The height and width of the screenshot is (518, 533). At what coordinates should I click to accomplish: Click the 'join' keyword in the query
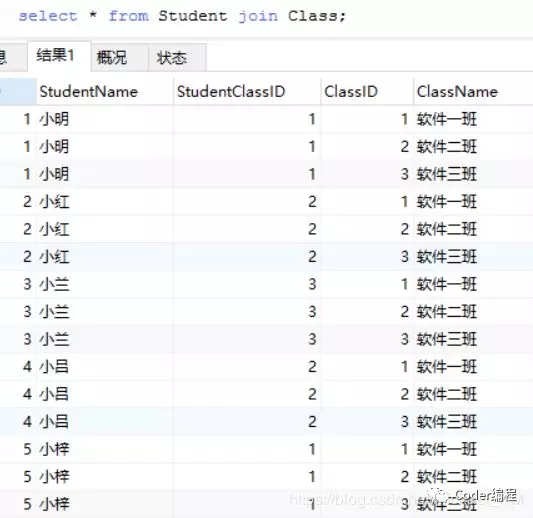tap(258, 16)
